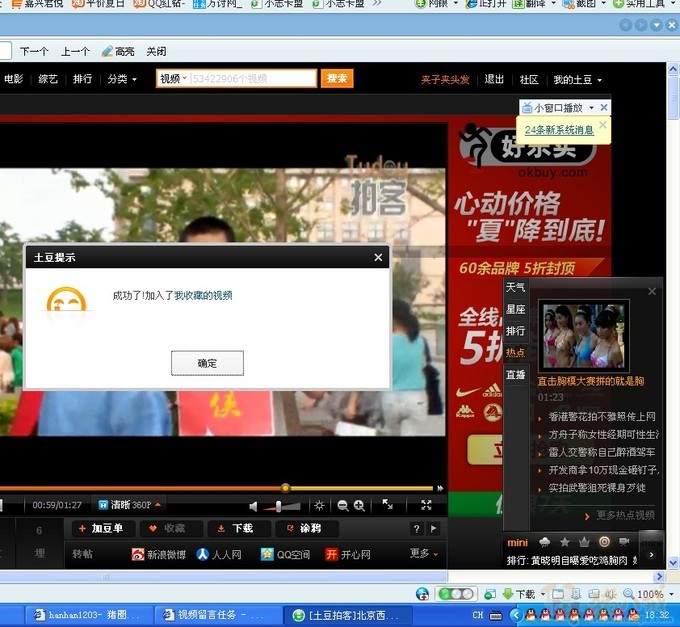Screen dimensions: 680x627
Task: Dismiss the system message notification popup
Action: 602,125
